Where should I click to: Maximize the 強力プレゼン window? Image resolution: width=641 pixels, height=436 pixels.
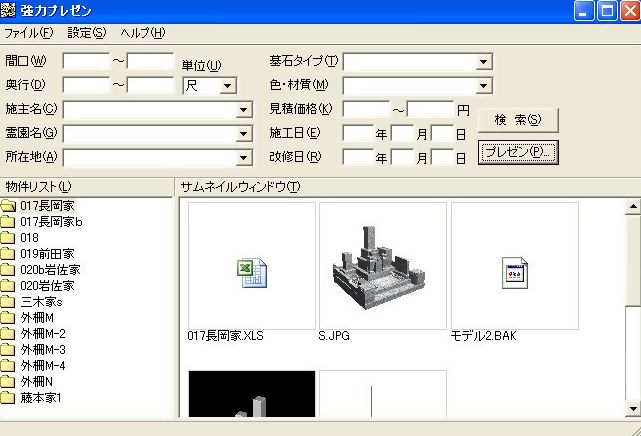(x=607, y=11)
